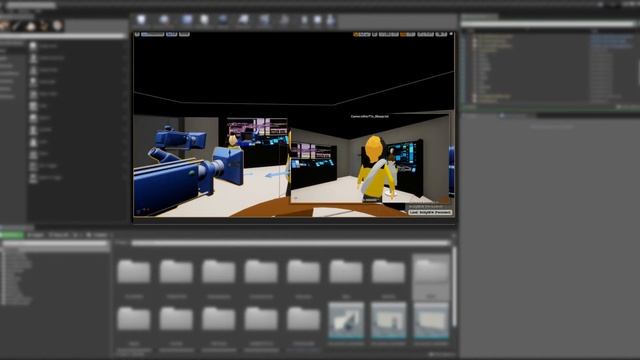This screenshot has height=360, width=640.
Task: Click Save Current in the main toolbar
Action: coord(141,20)
